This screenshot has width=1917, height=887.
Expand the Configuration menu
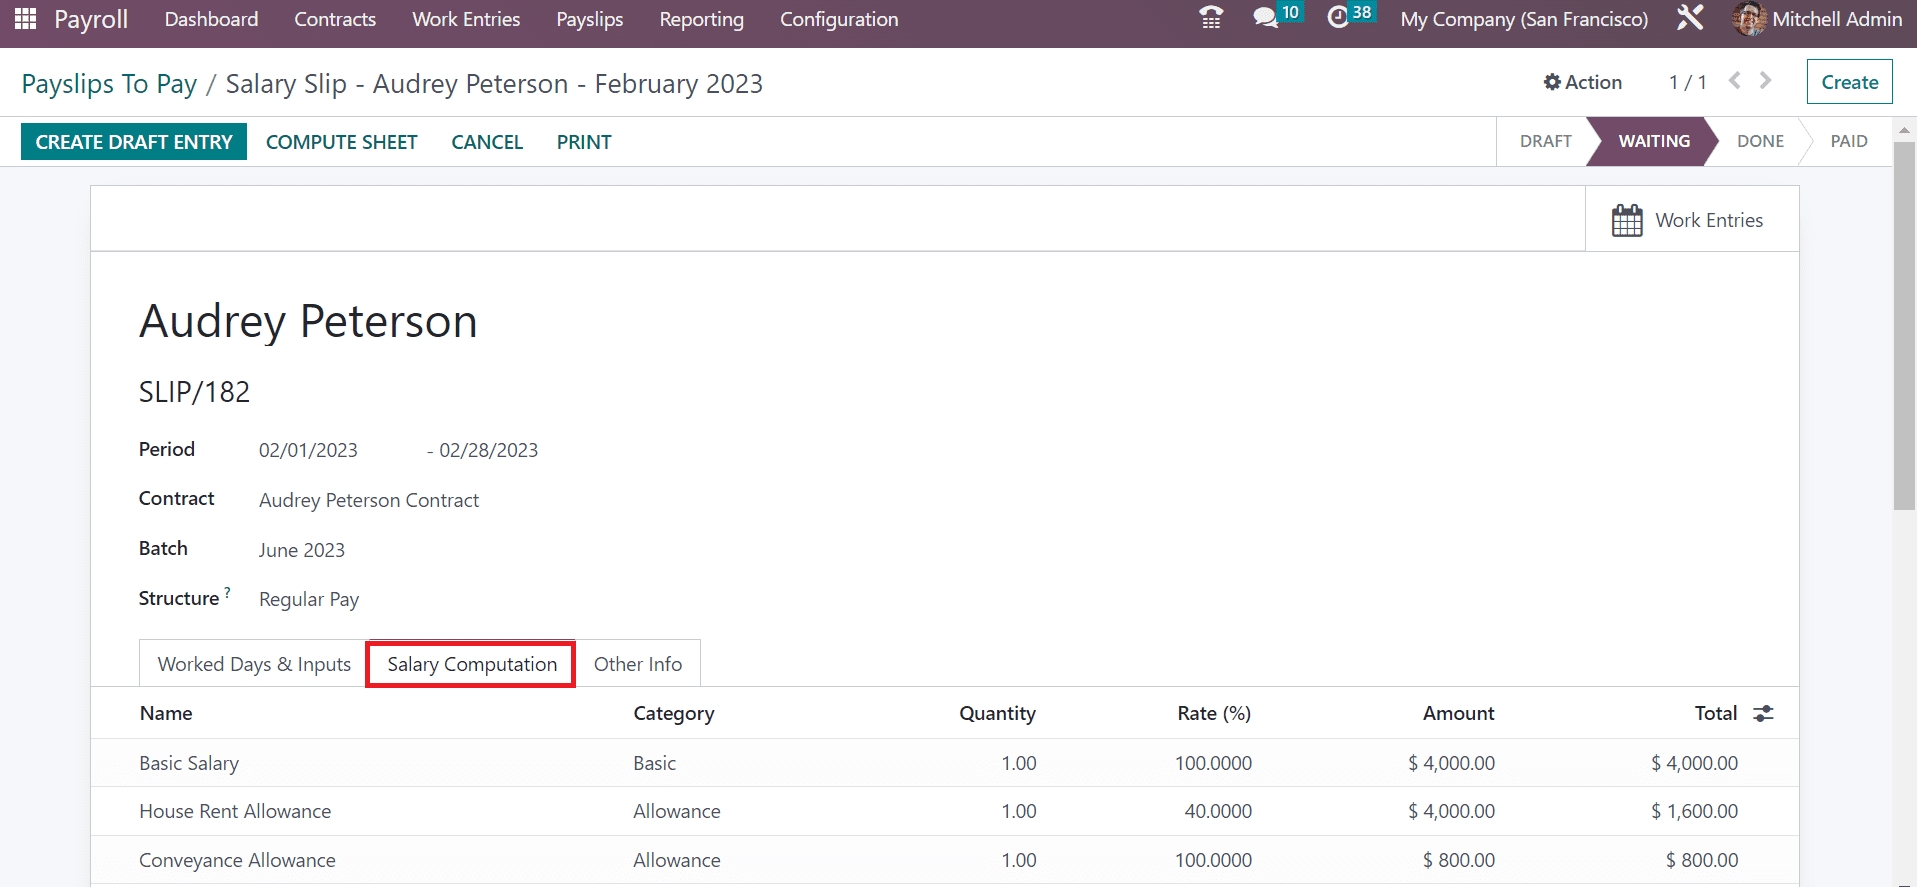(838, 19)
